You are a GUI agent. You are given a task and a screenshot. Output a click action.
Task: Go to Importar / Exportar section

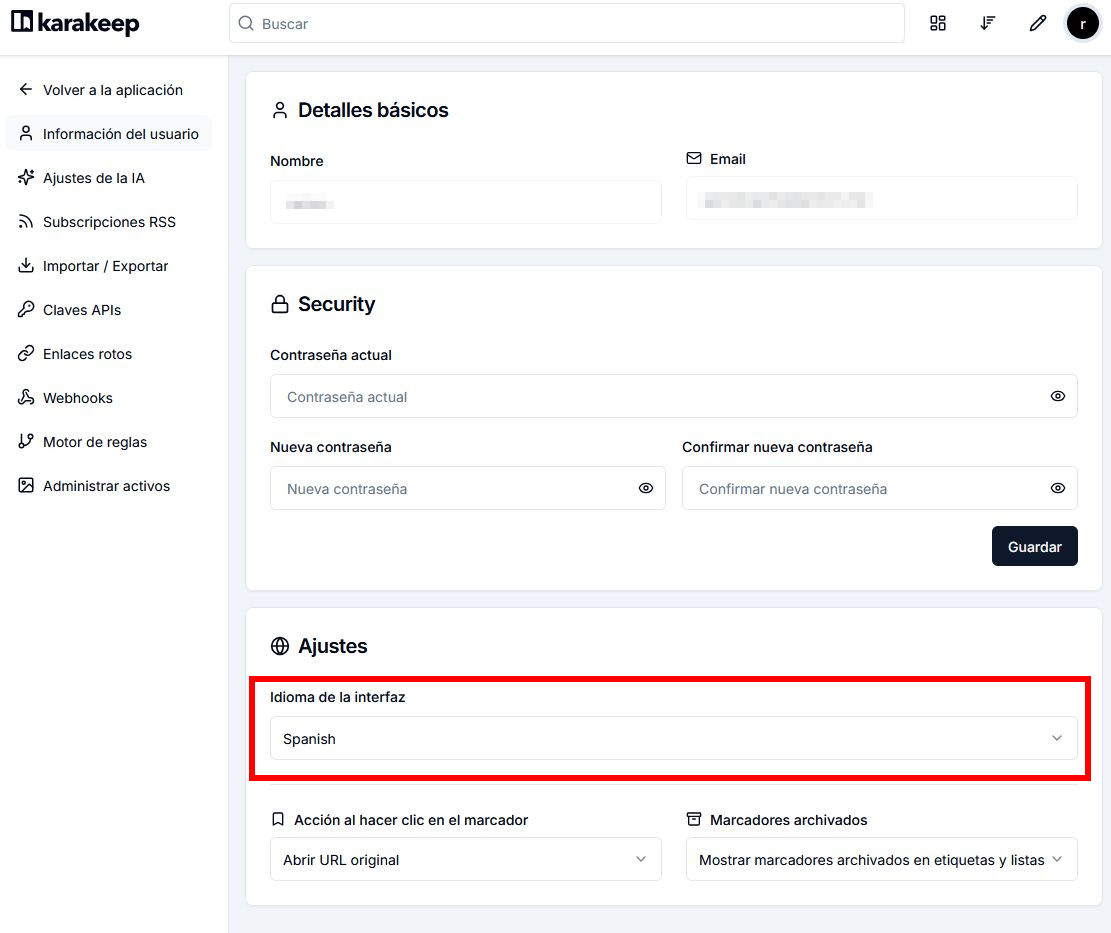105,266
